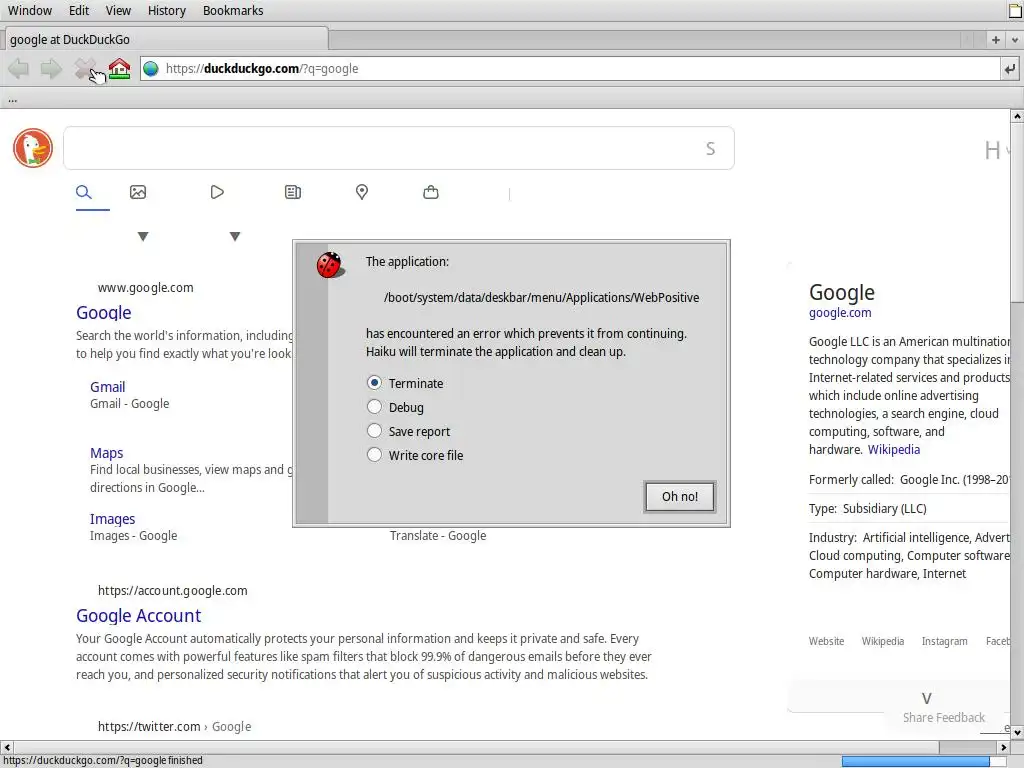Switch to Videos search icon

point(217,192)
